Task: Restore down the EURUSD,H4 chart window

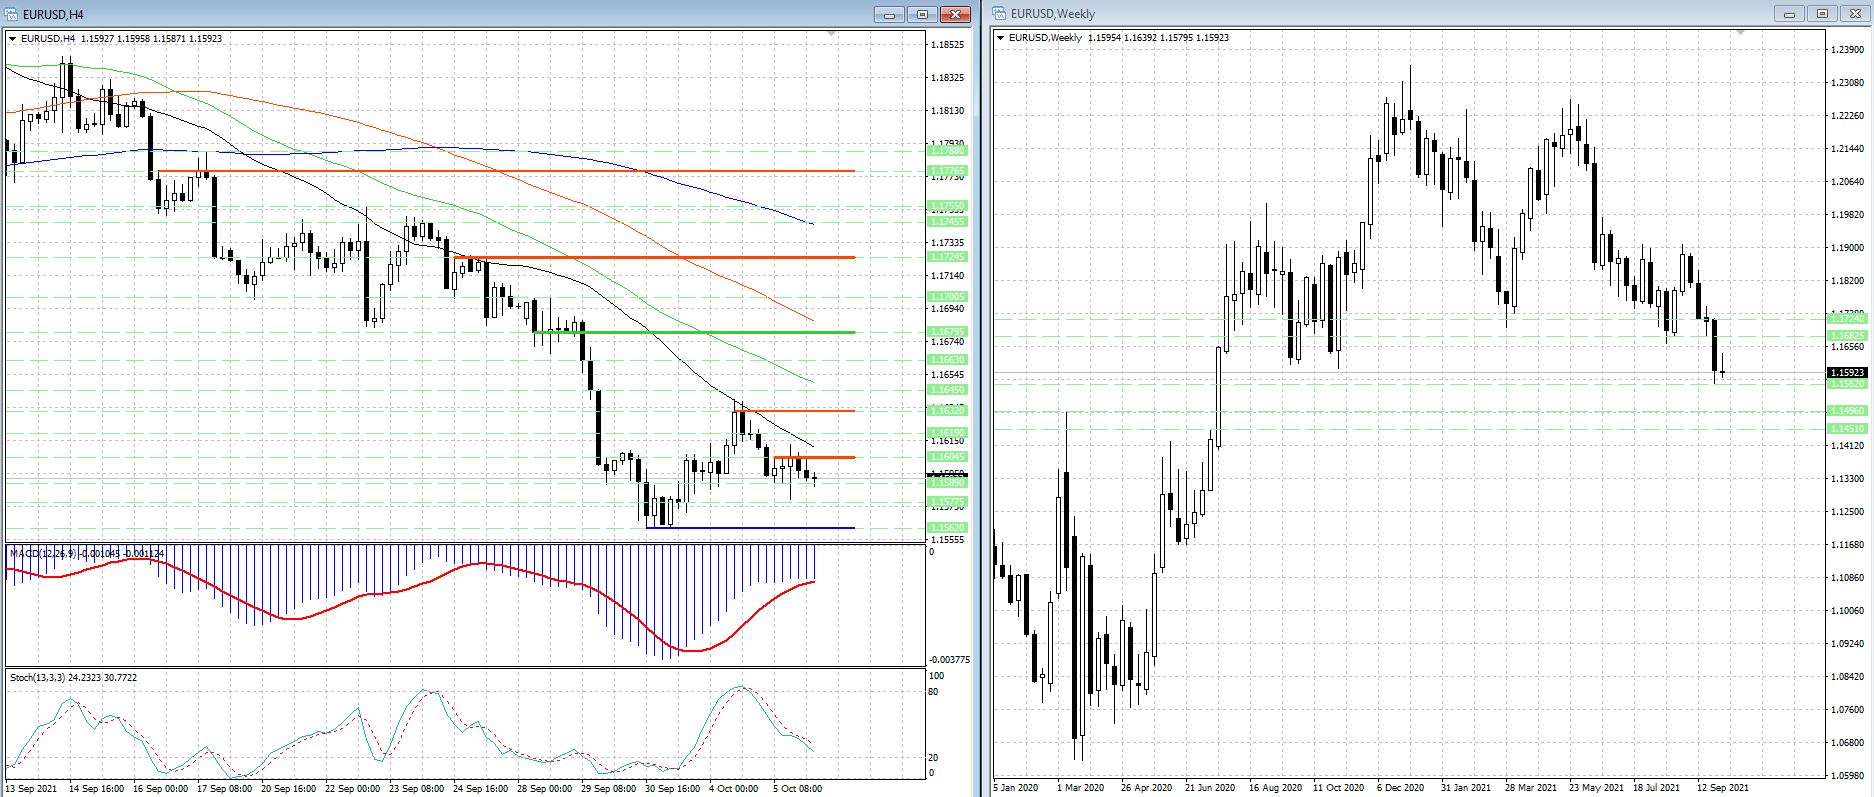Action: (922, 14)
